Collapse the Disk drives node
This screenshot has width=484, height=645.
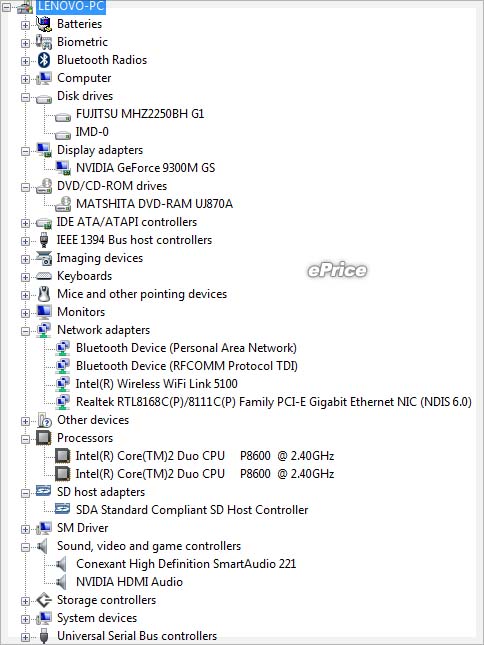pyautogui.click(x=25, y=97)
